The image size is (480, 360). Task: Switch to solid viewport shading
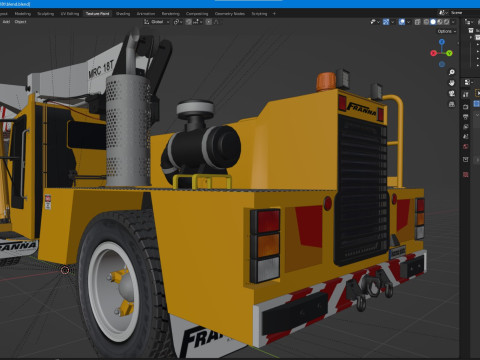(433, 22)
